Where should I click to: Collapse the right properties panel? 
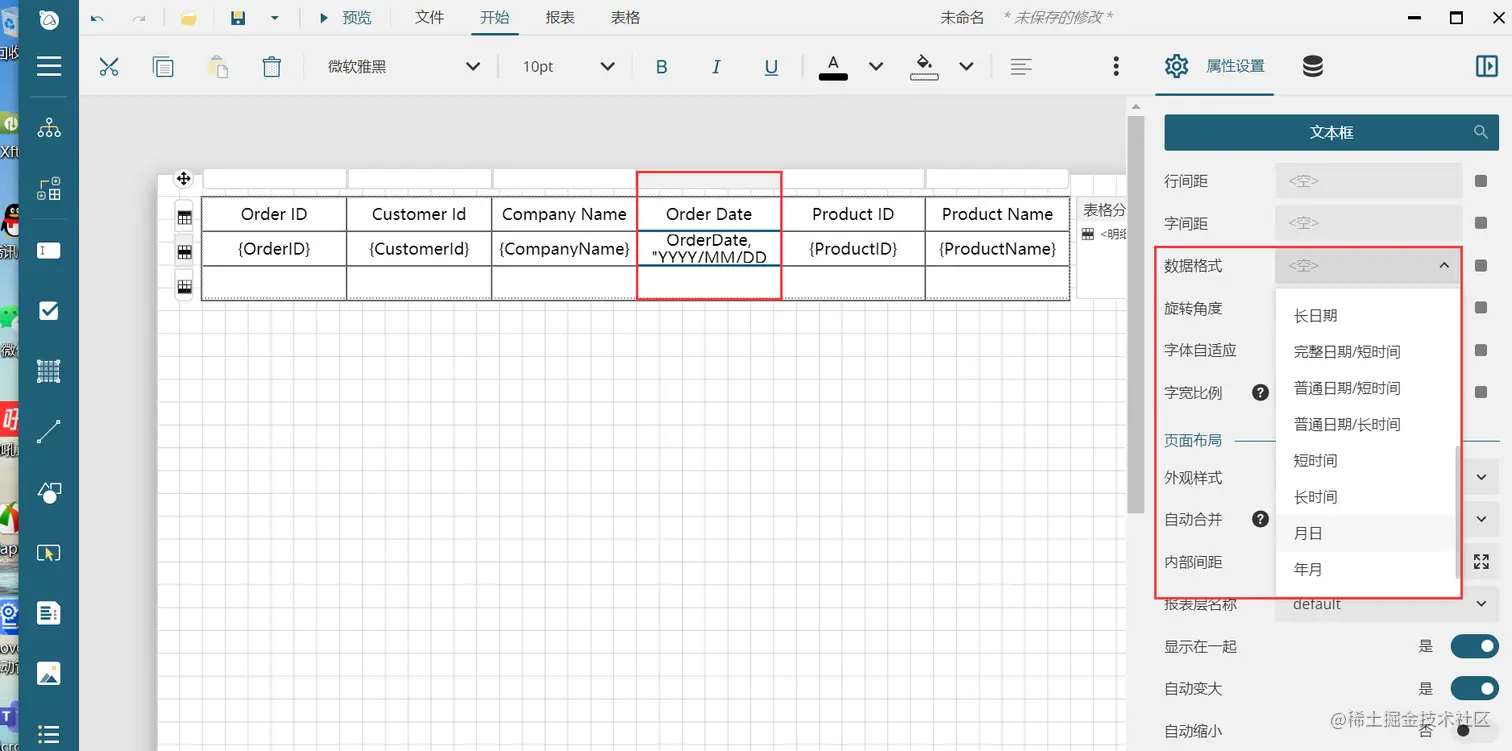(1486, 66)
